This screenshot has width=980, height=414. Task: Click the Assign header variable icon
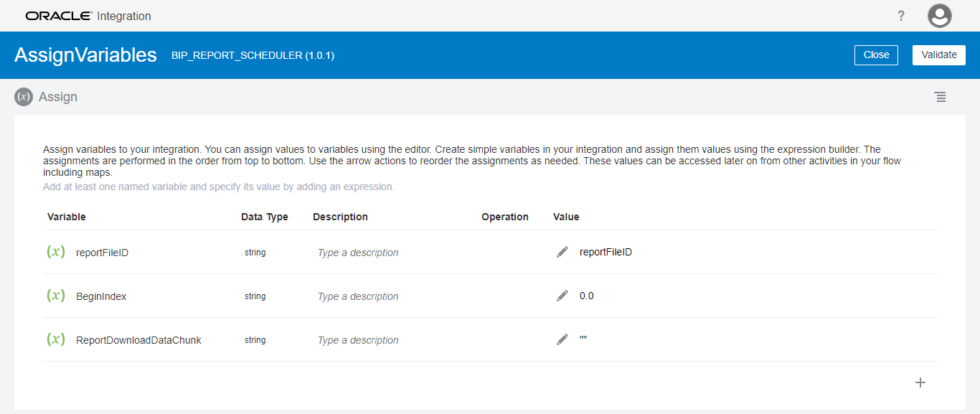[x=23, y=97]
